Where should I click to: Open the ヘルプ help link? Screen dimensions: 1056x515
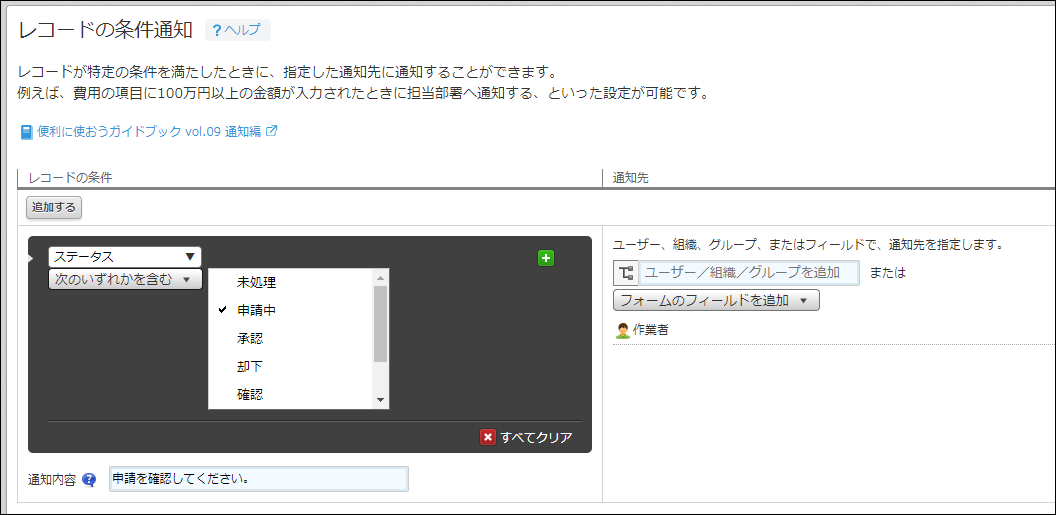[x=238, y=30]
